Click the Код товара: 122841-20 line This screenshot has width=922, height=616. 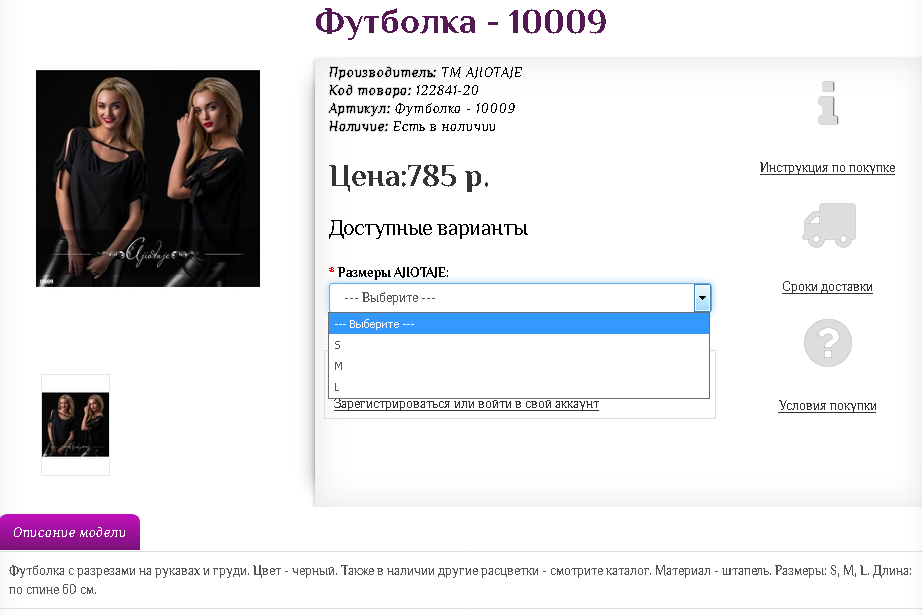403,91
